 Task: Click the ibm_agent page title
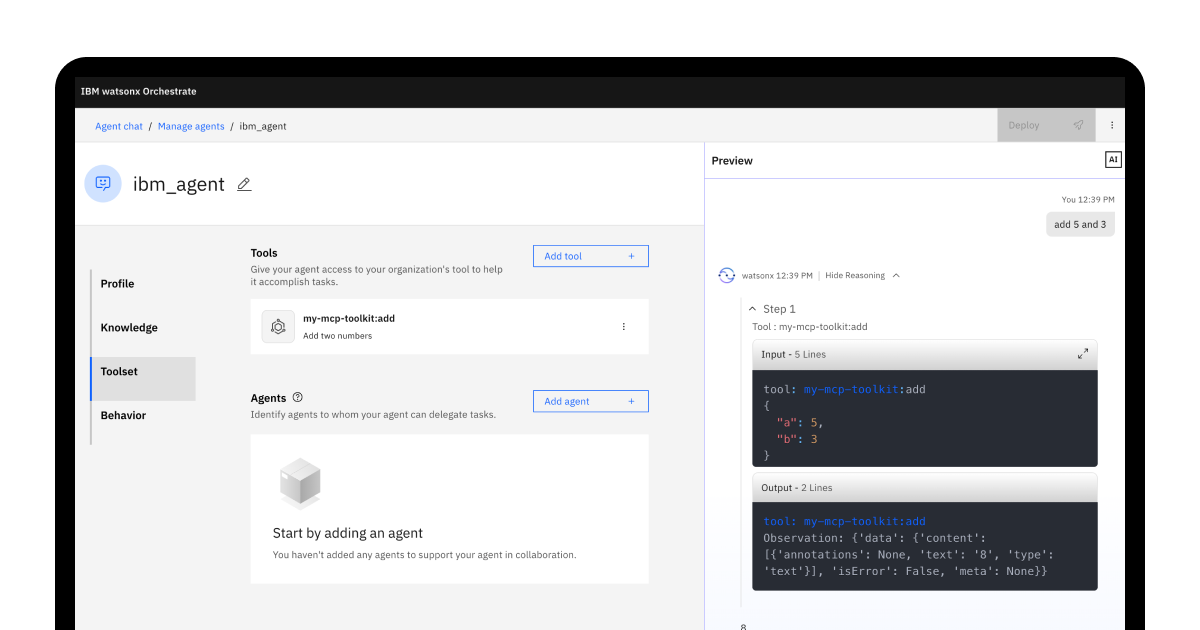coord(179,184)
